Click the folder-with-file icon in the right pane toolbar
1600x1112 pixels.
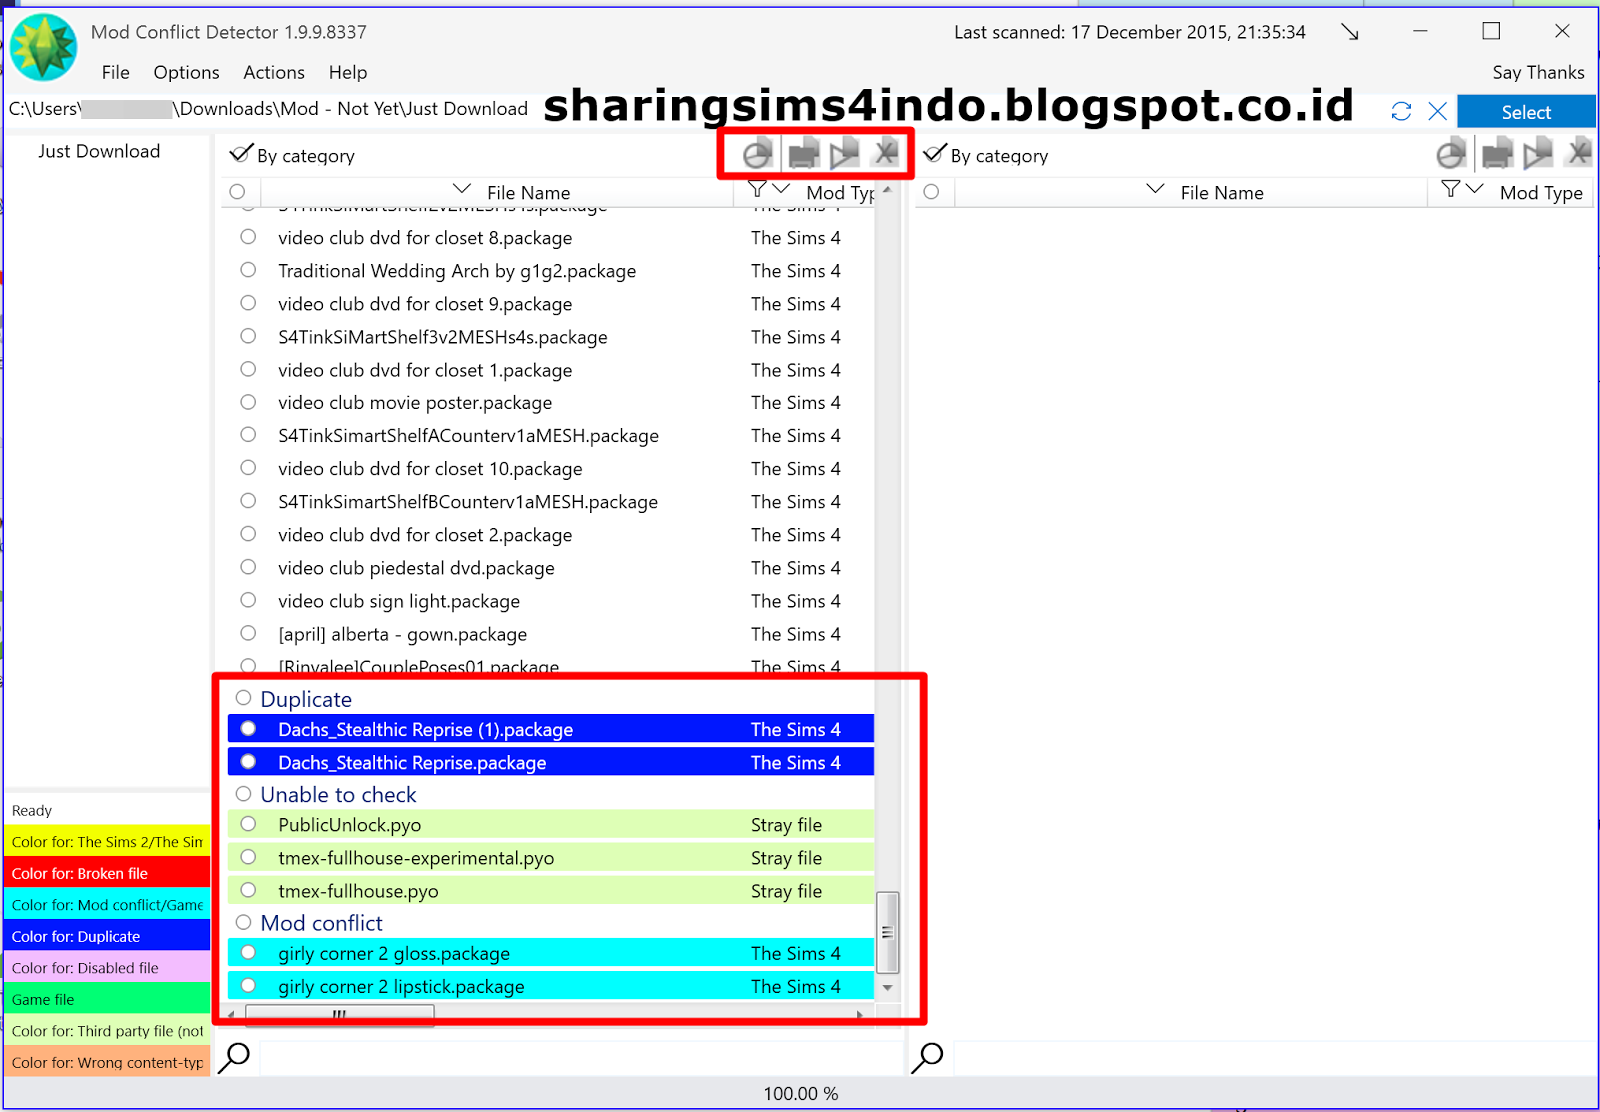click(1496, 154)
